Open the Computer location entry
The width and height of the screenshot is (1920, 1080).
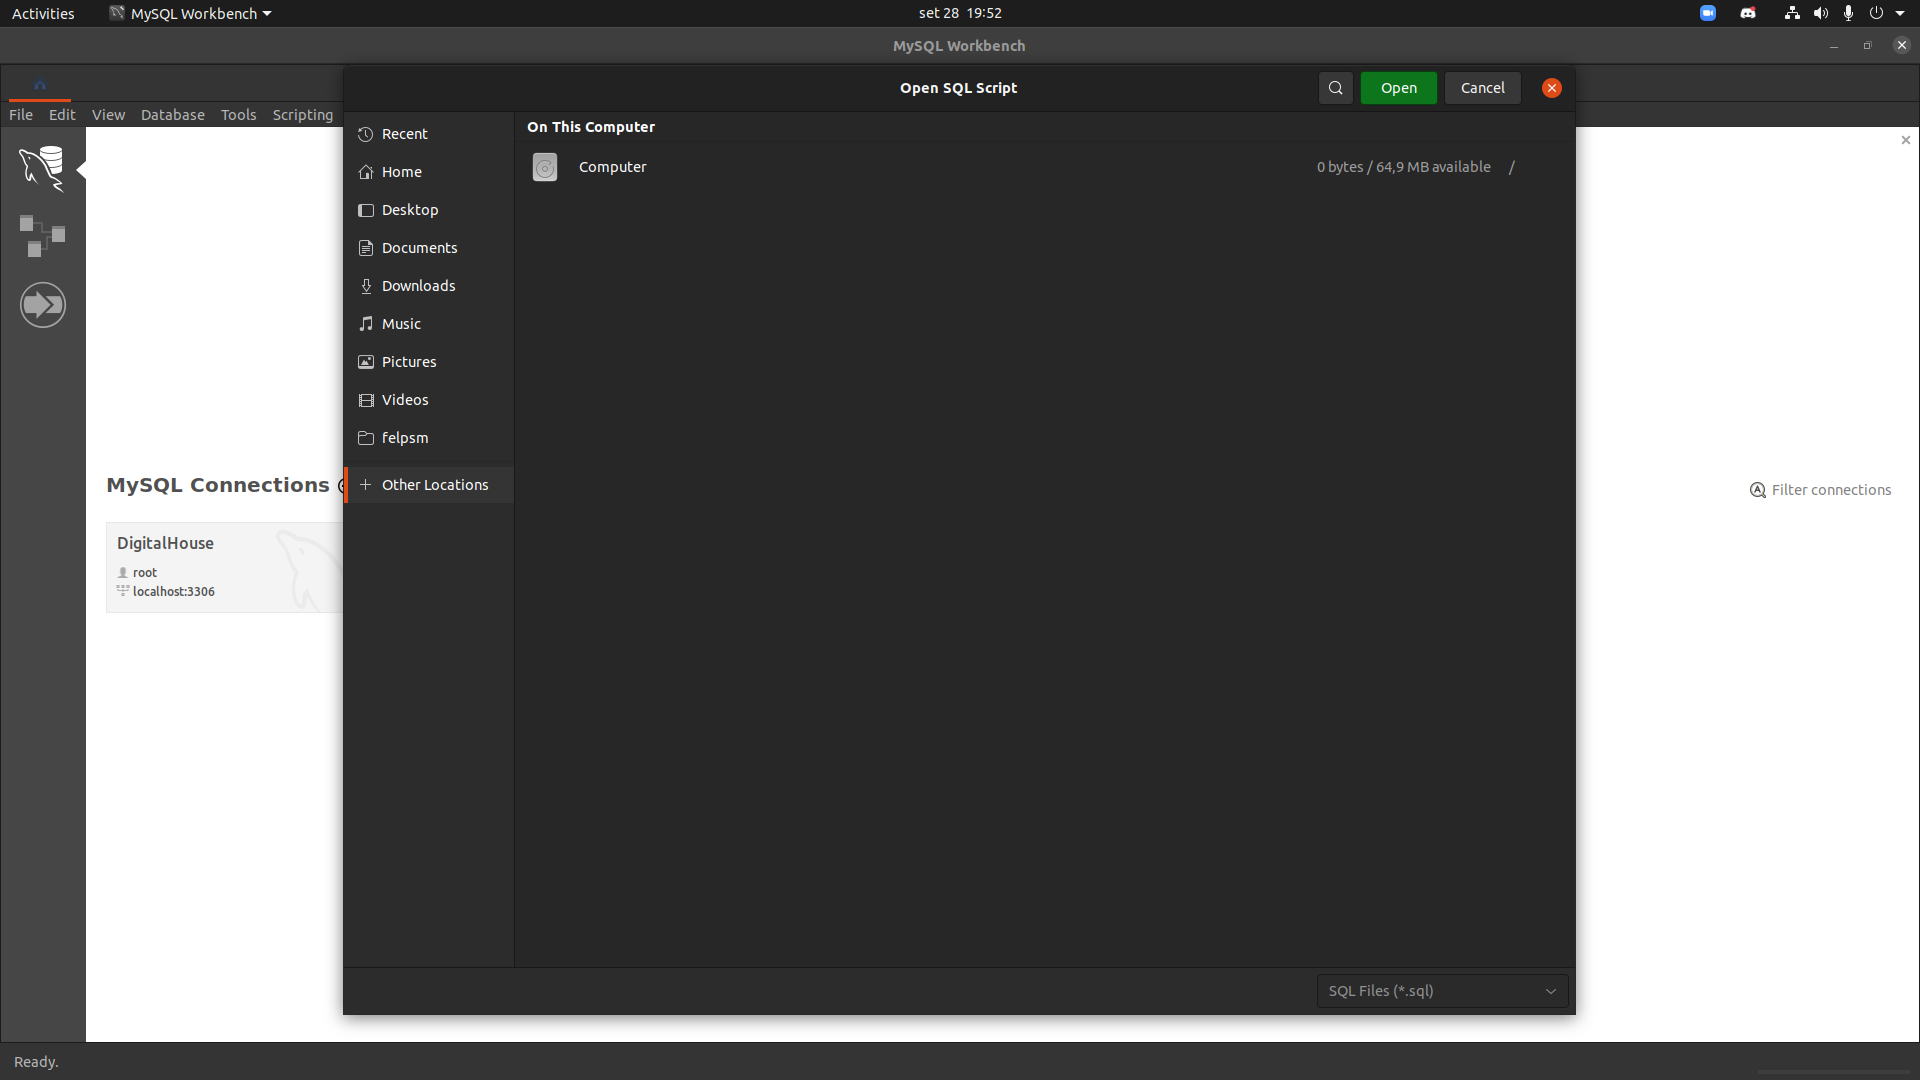pos(1044,167)
